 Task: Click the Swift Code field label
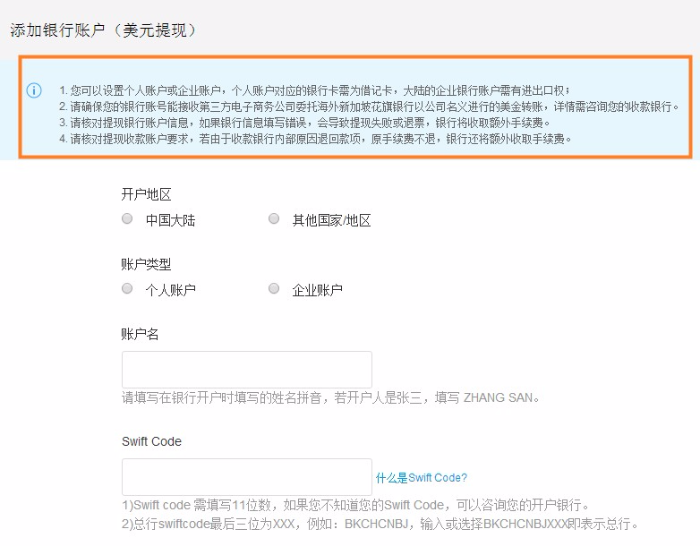[x=151, y=441]
